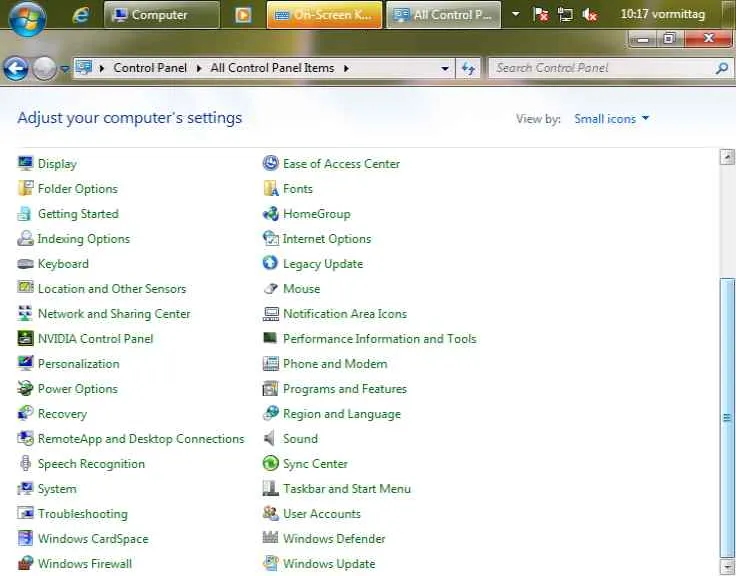Click the Back navigation button
The width and height of the screenshot is (736, 576).
(x=15, y=69)
